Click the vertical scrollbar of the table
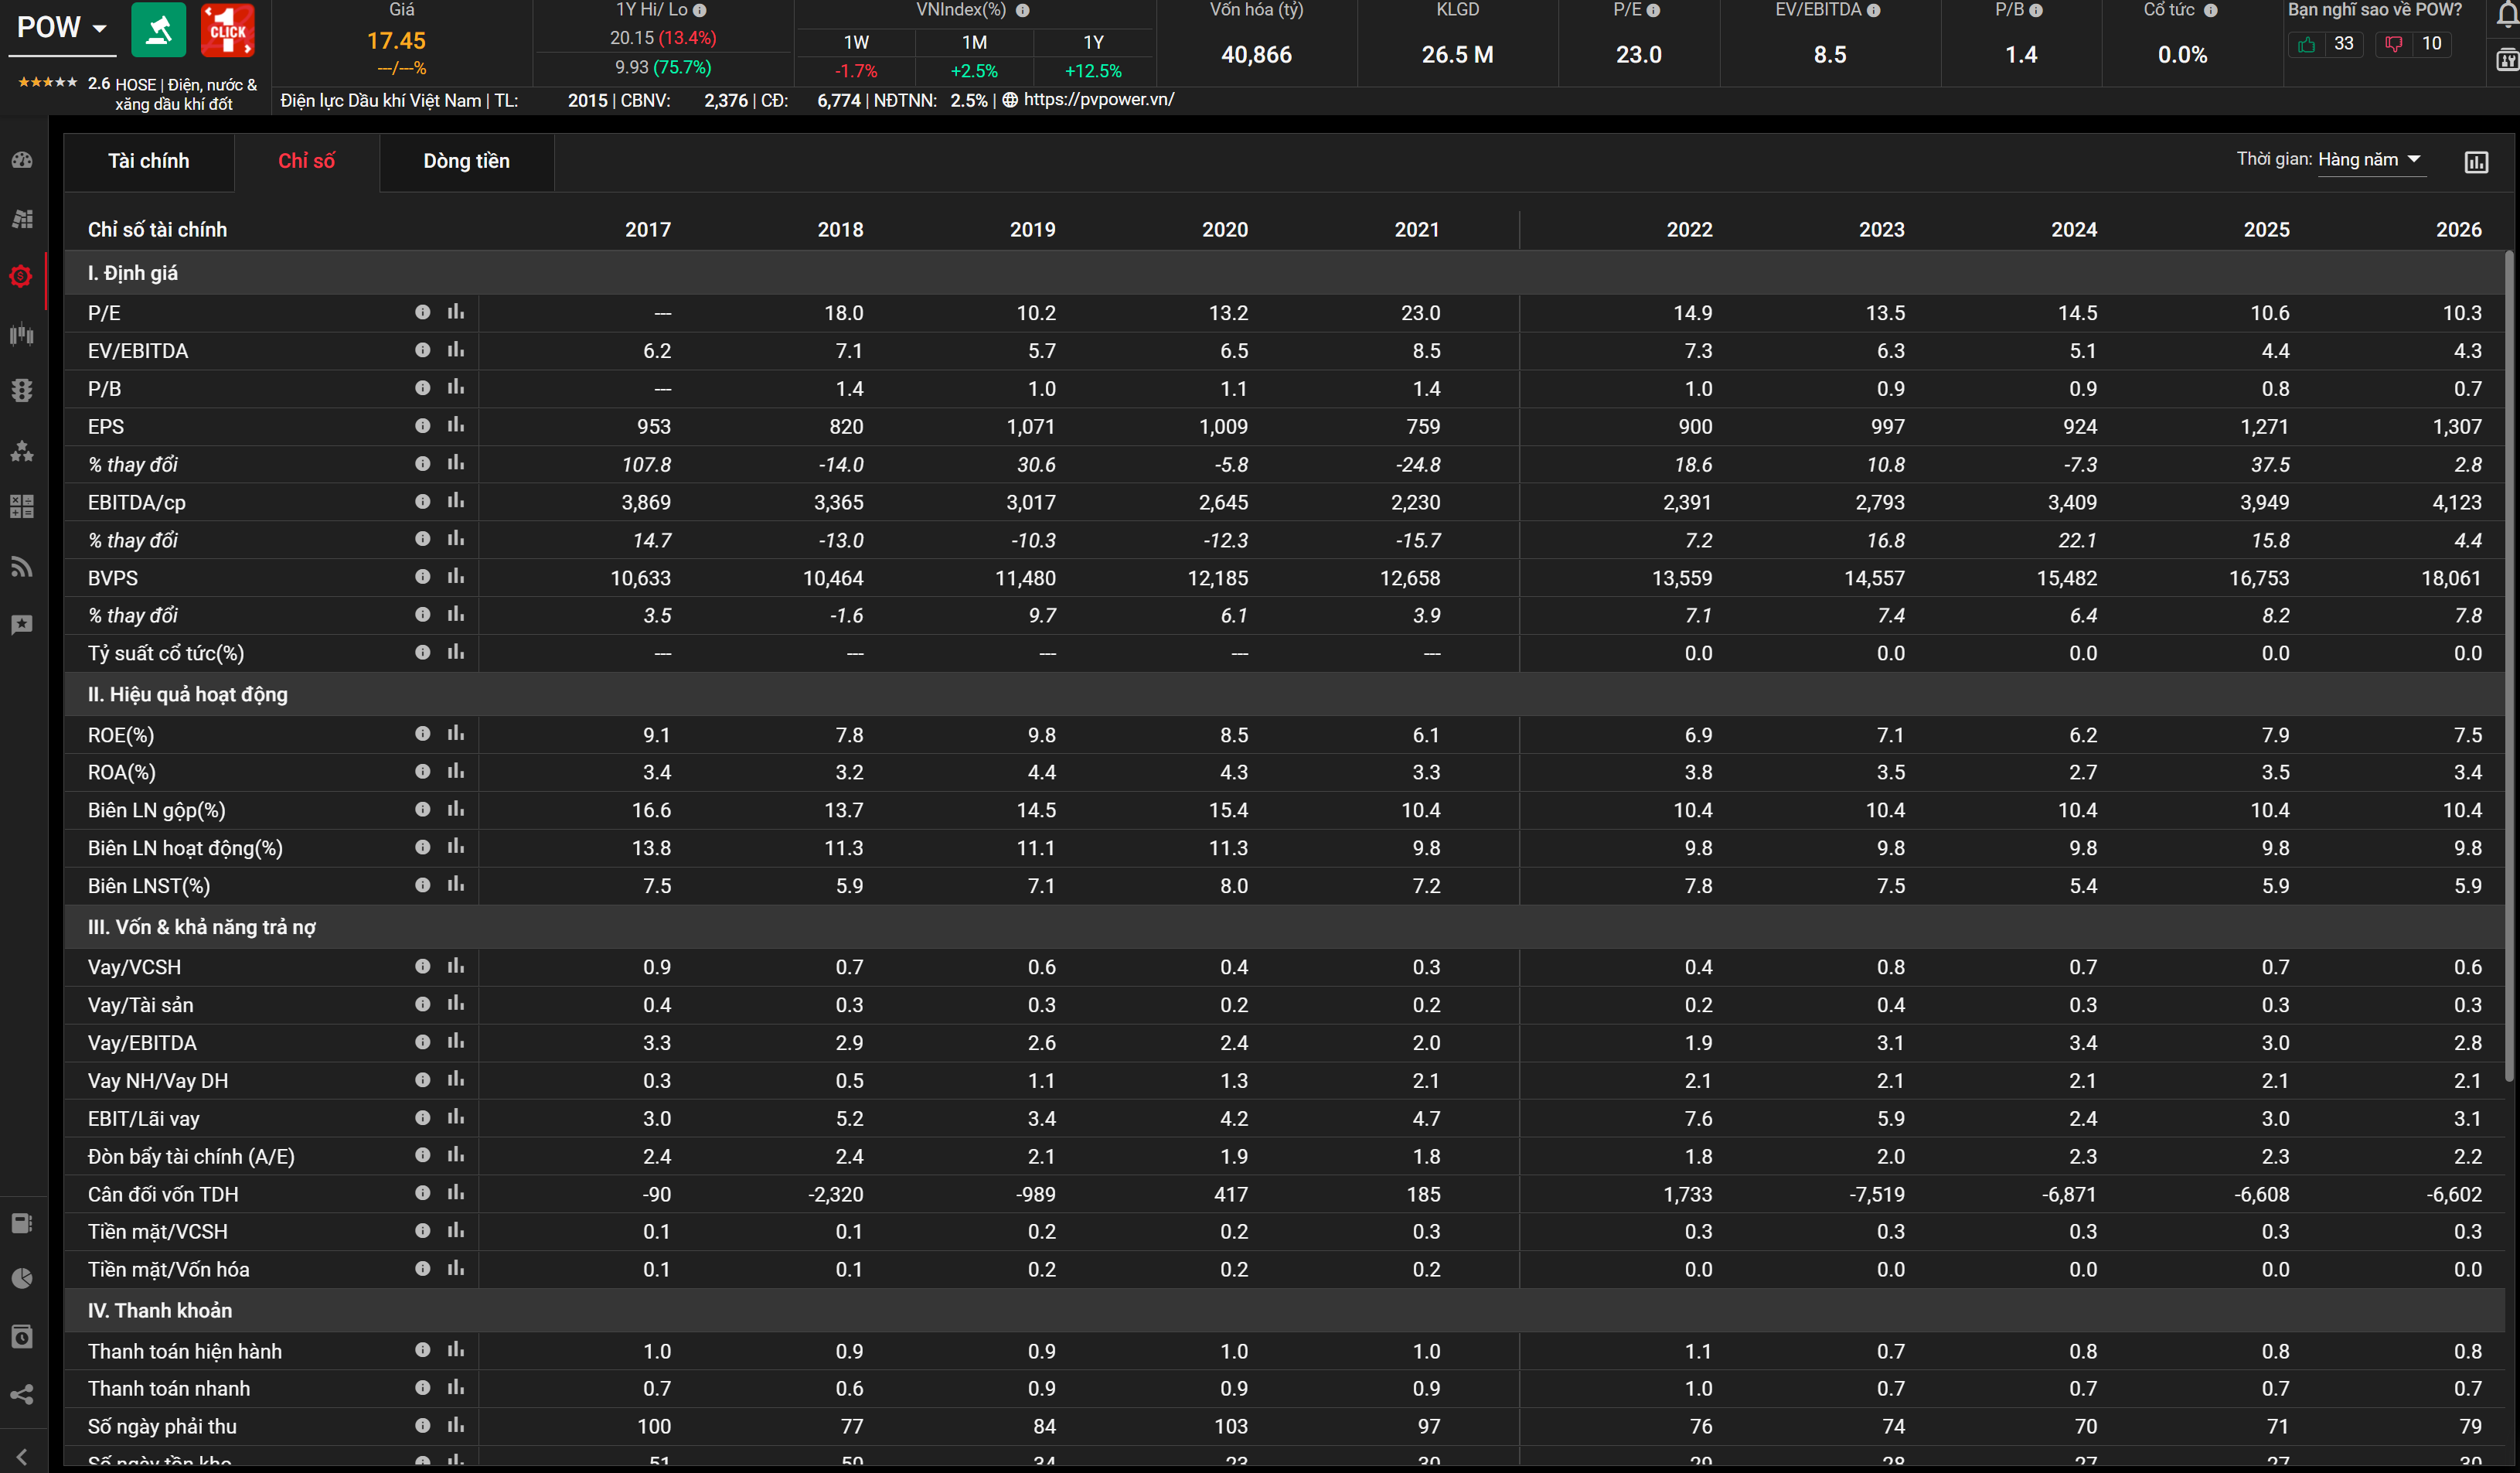The image size is (2520, 1473). pos(2509,665)
